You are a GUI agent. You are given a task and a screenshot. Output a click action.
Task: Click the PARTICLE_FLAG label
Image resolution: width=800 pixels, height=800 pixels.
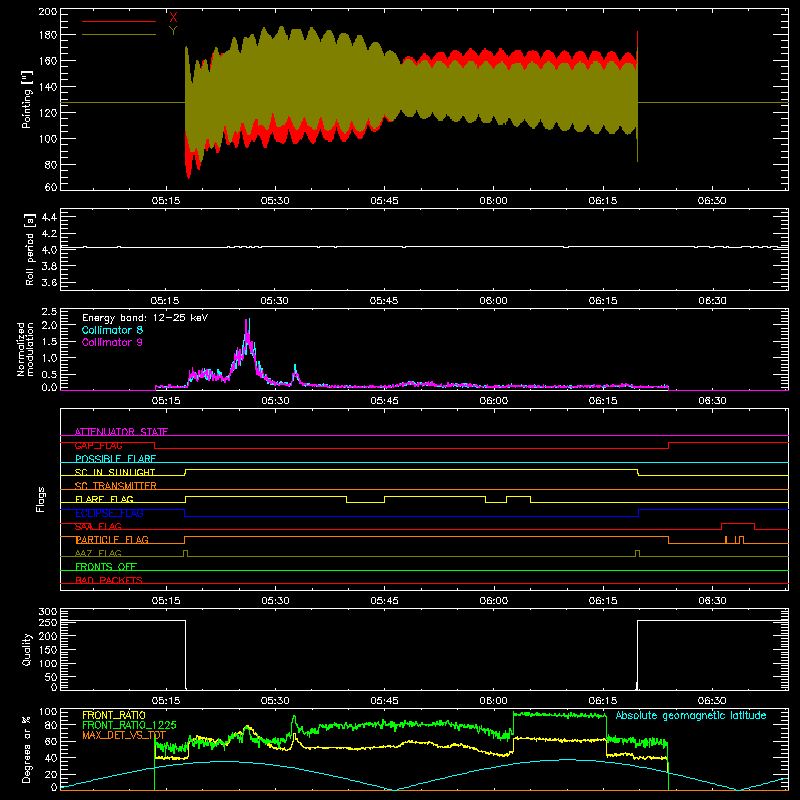(x=112, y=539)
